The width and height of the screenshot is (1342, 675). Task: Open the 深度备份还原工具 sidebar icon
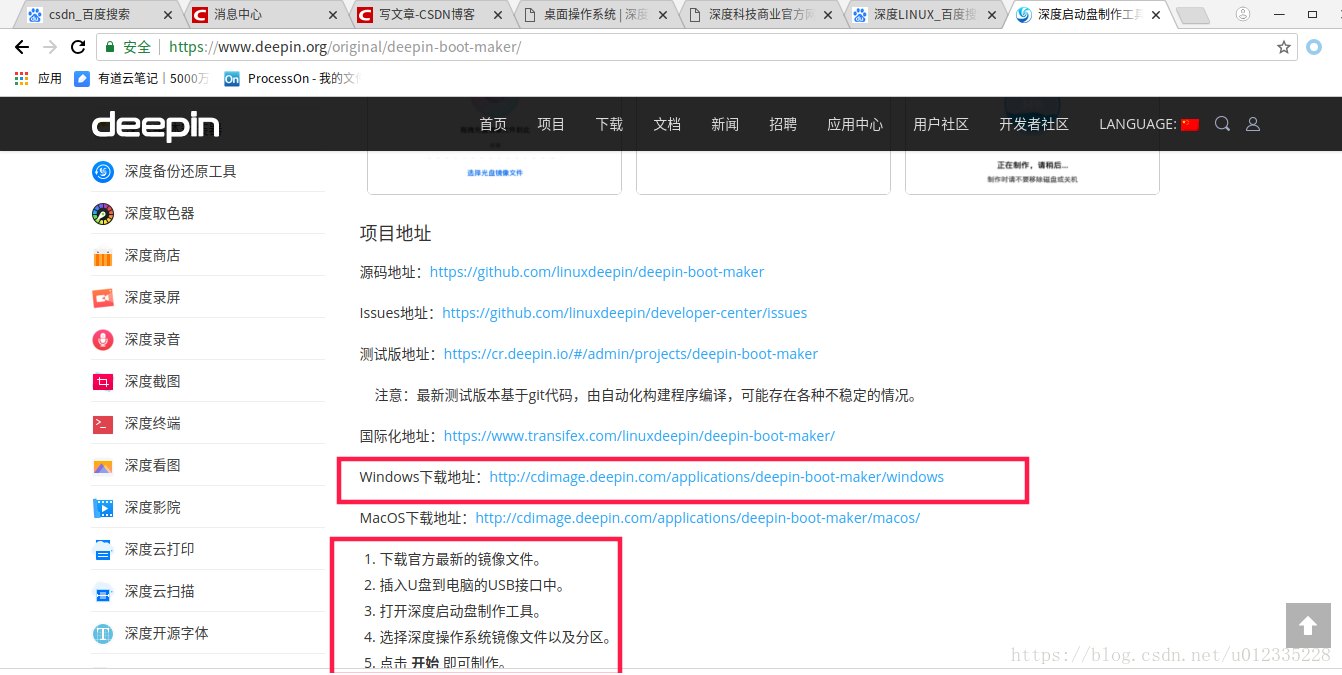tap(103, 172)
